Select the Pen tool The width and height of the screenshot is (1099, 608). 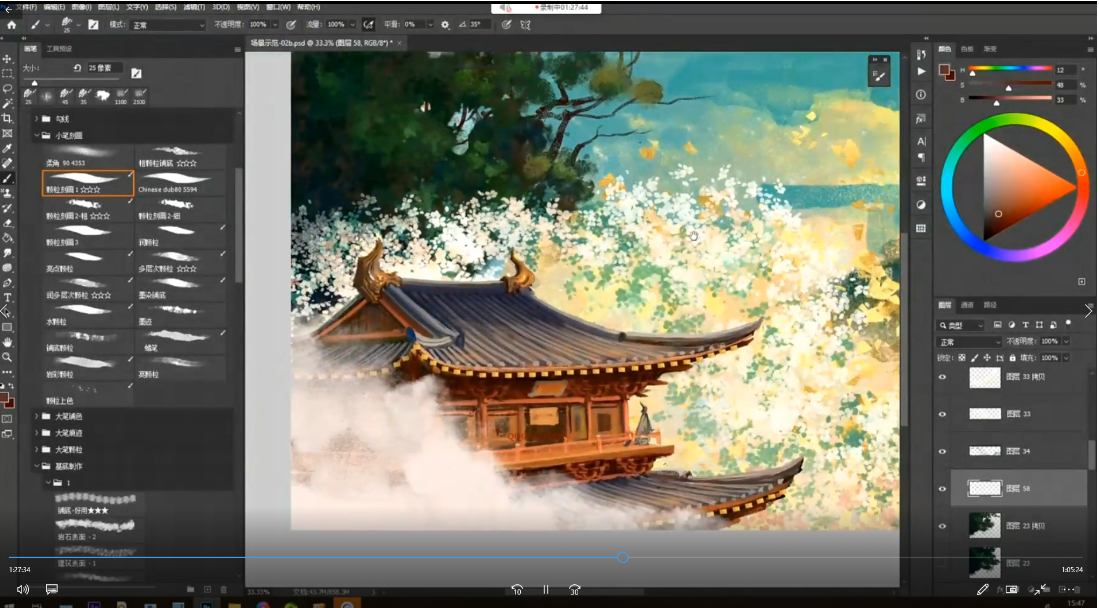pos(7,283)
